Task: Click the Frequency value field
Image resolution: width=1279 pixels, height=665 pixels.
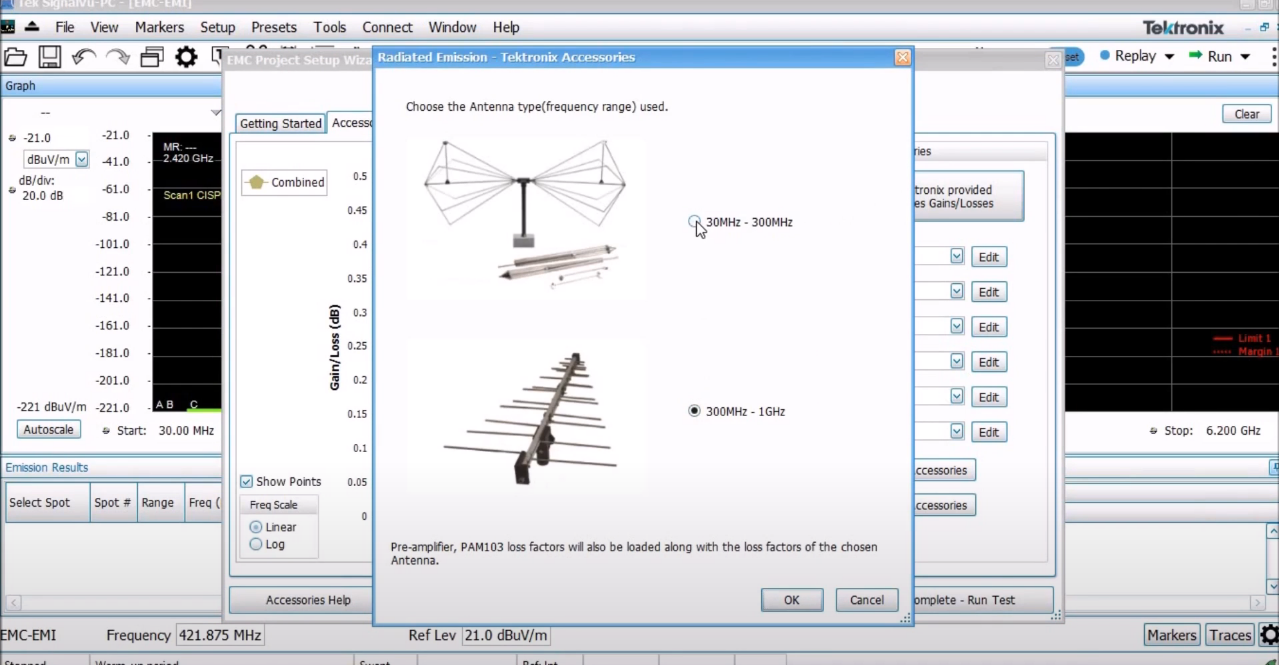Action: coord(220,635)
